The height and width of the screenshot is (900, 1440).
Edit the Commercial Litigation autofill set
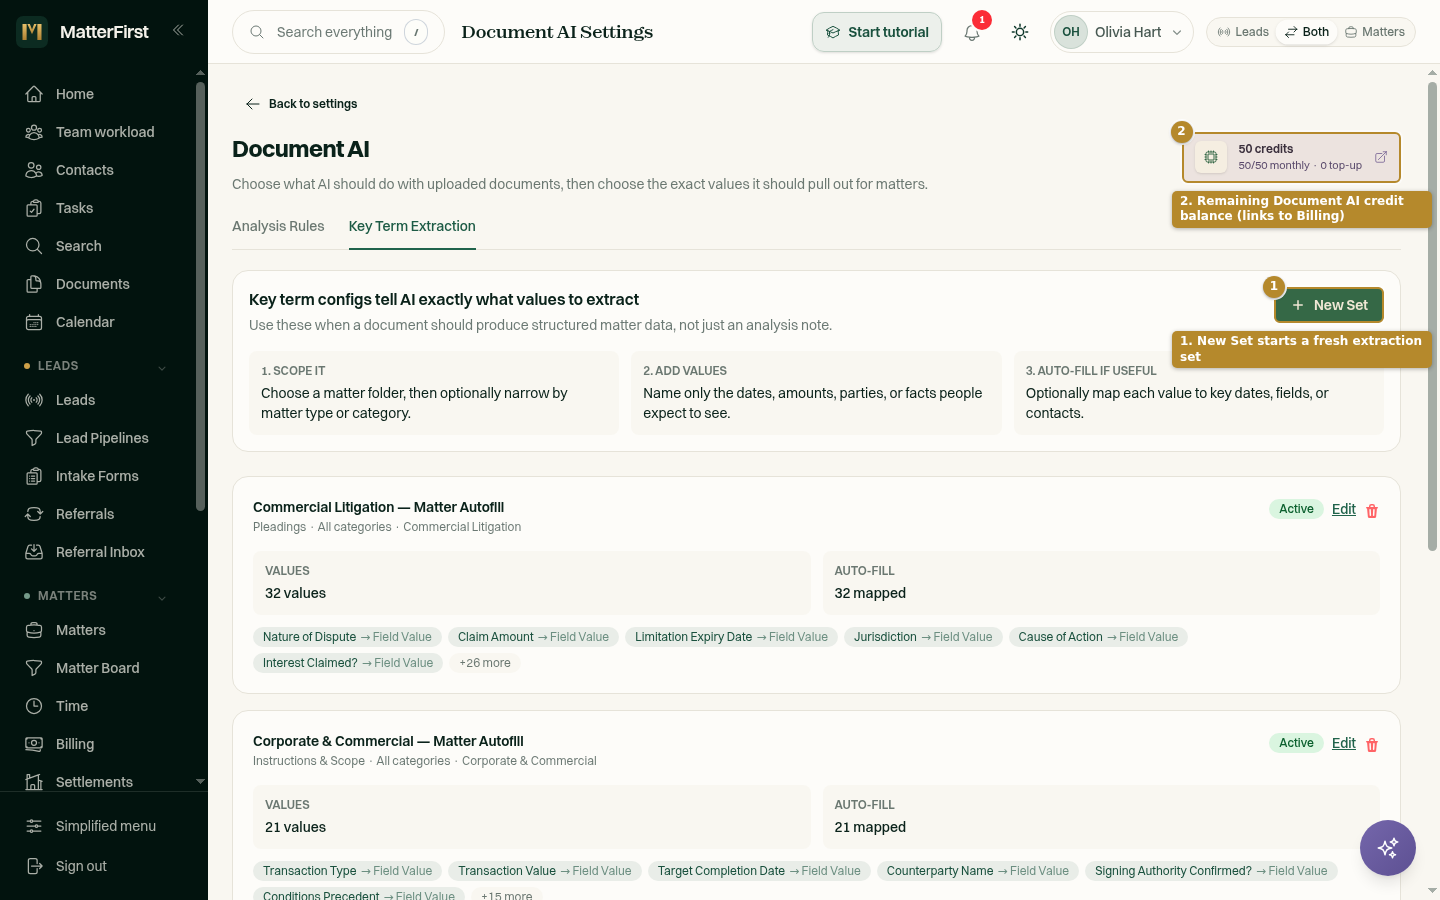pyautogui.click(x=1344, y=509)
